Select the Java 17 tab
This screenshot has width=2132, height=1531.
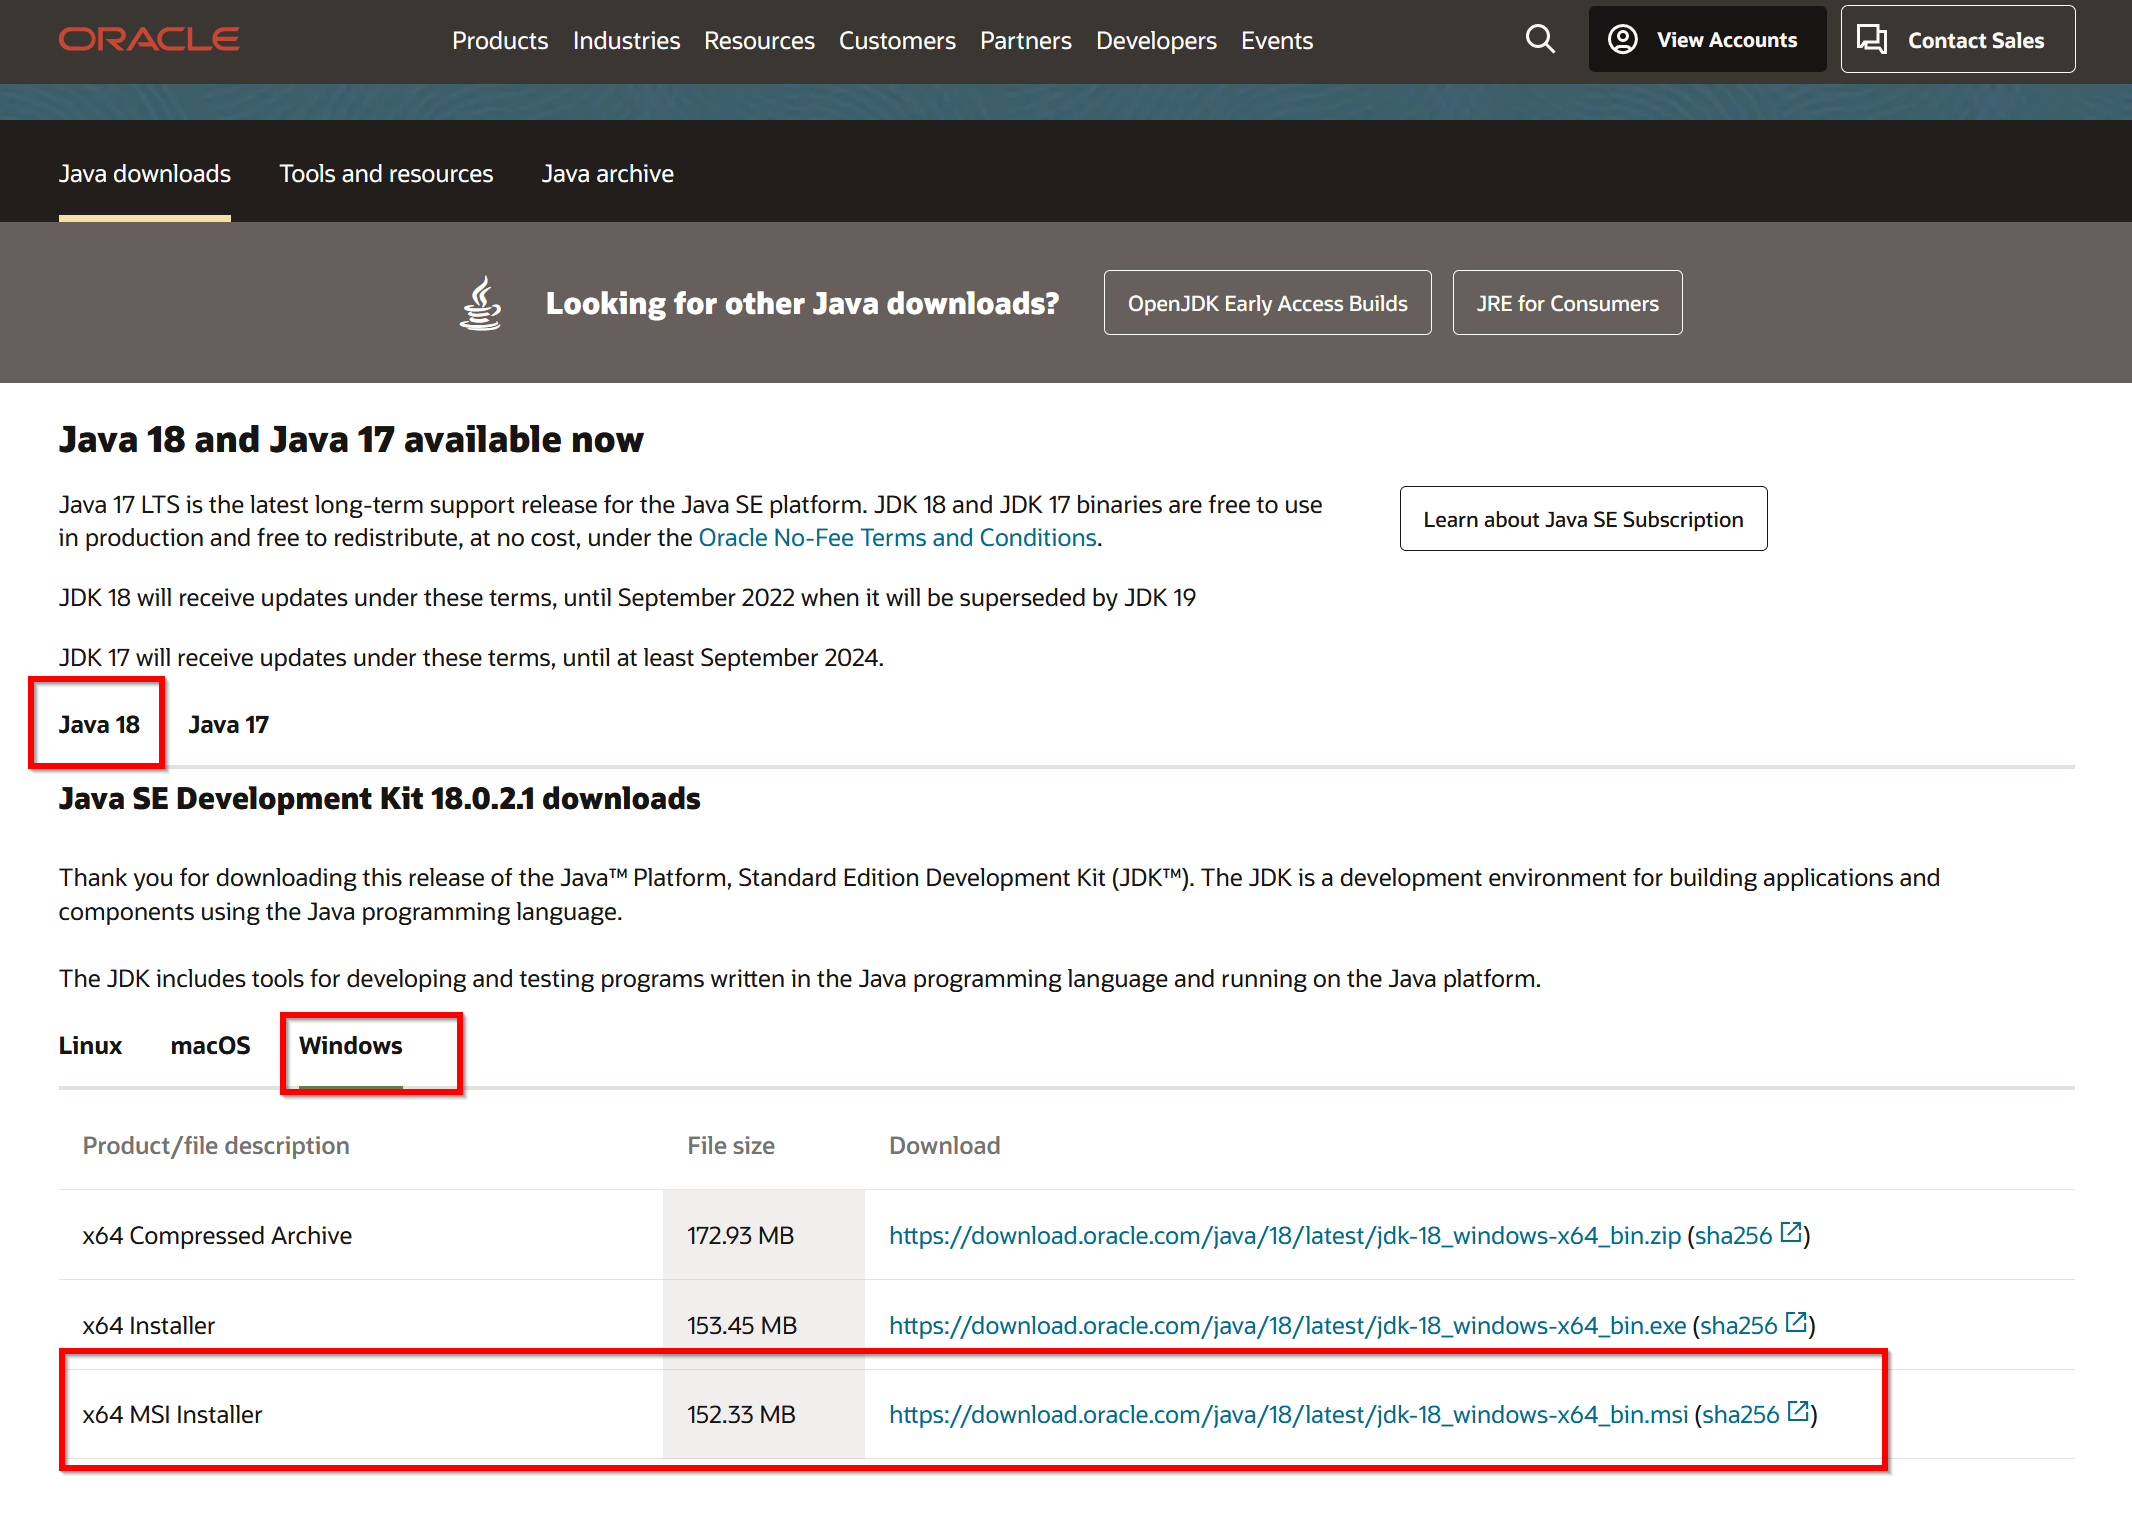(x=228, y=724)
